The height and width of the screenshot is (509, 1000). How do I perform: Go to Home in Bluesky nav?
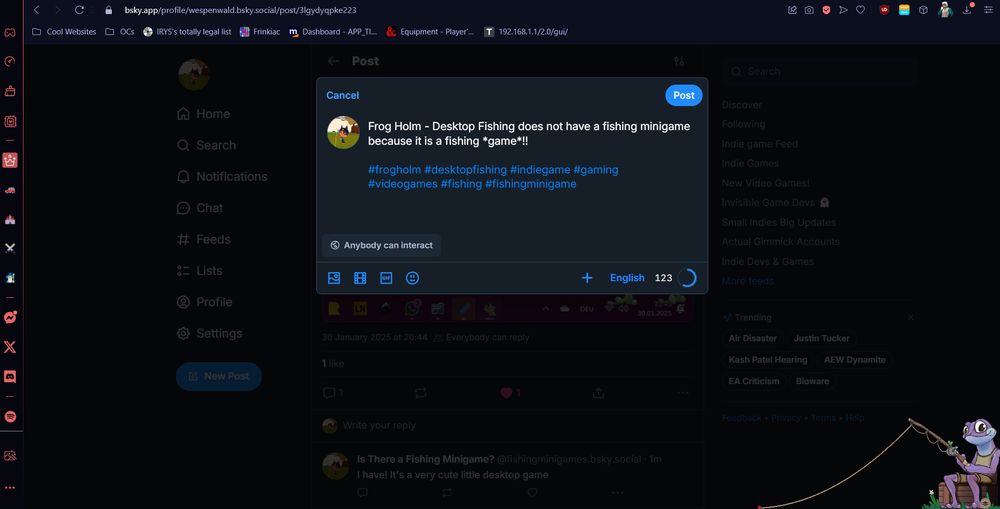pos(203,114)
